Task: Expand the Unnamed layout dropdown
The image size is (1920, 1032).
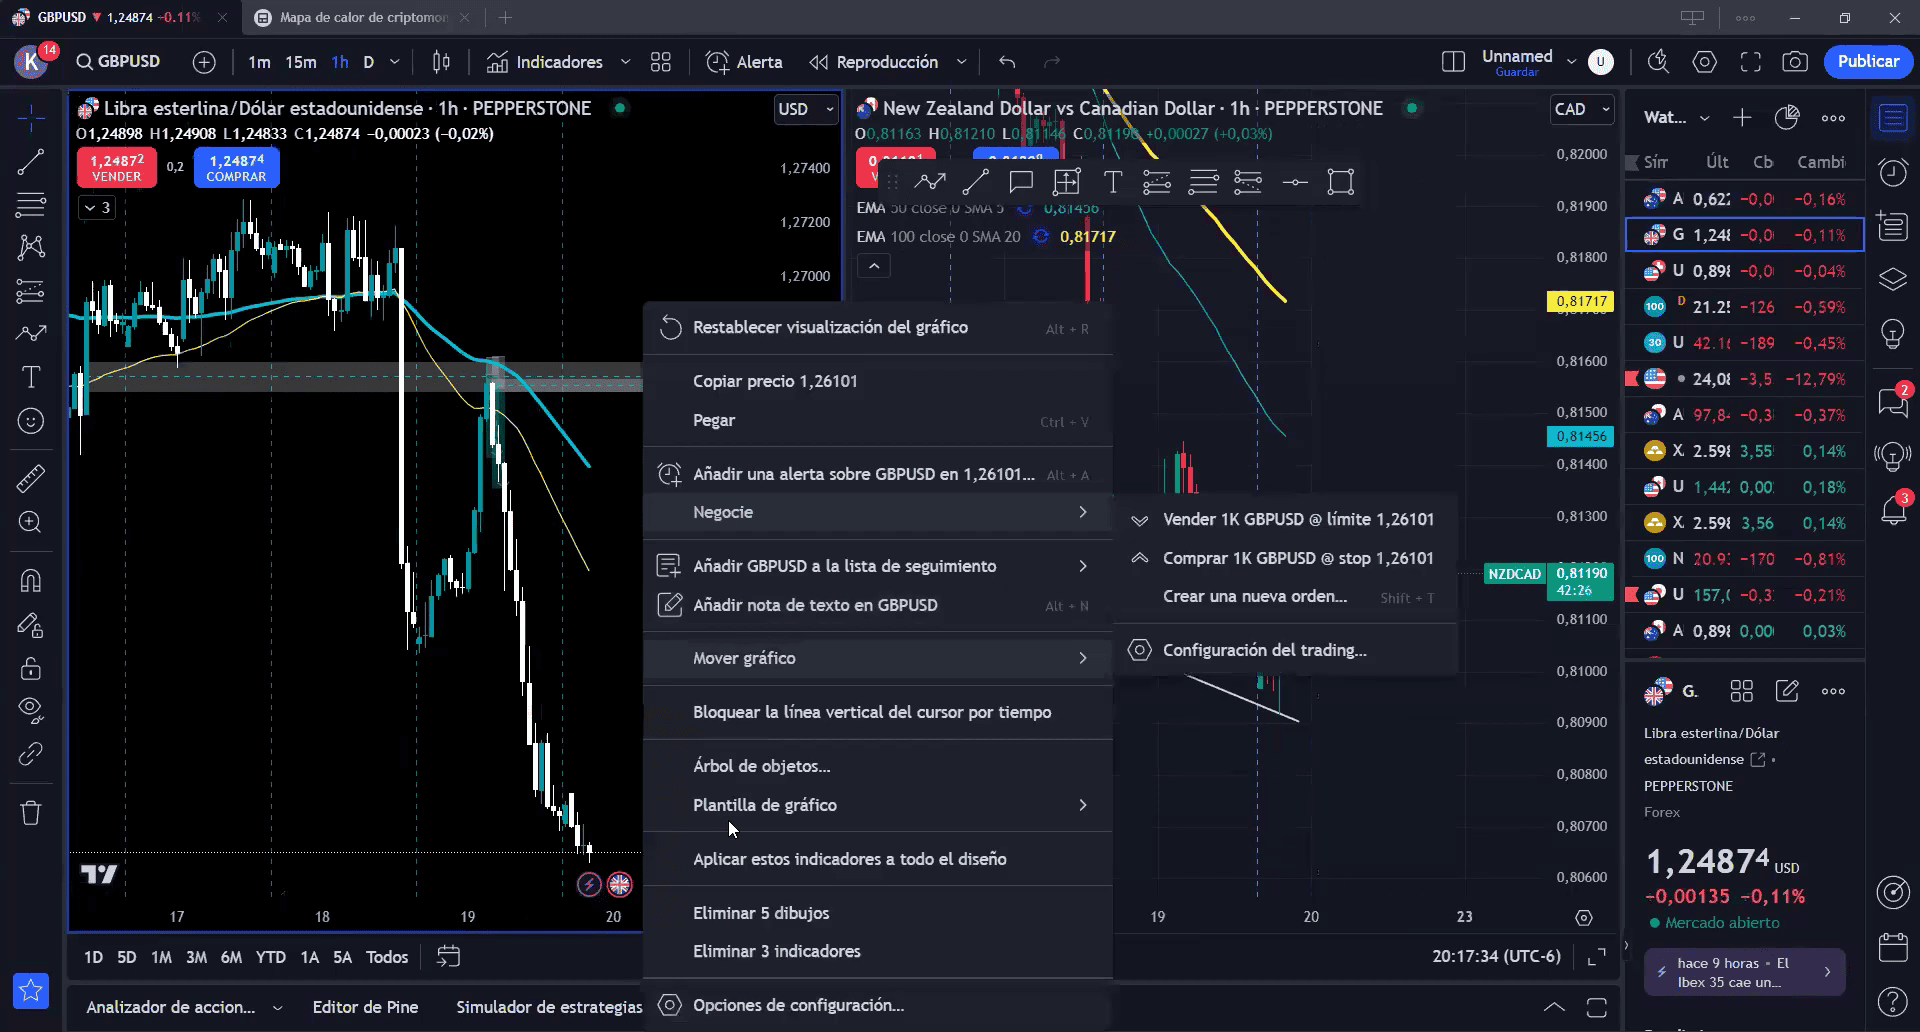Action: (x=1571, y=62)
